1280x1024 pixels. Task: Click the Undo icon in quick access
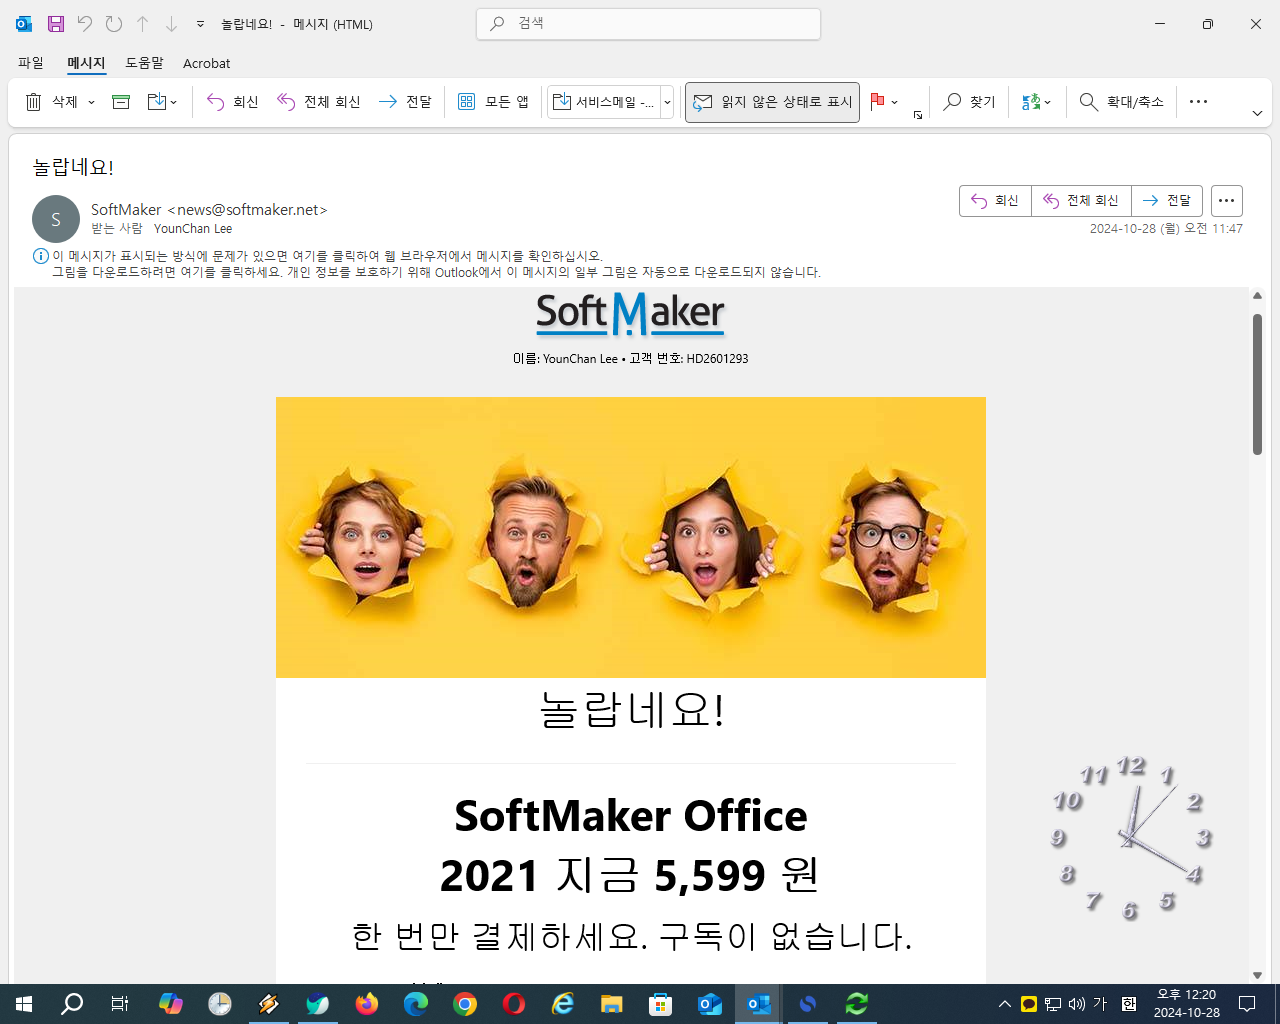click(x=84, y=24)
